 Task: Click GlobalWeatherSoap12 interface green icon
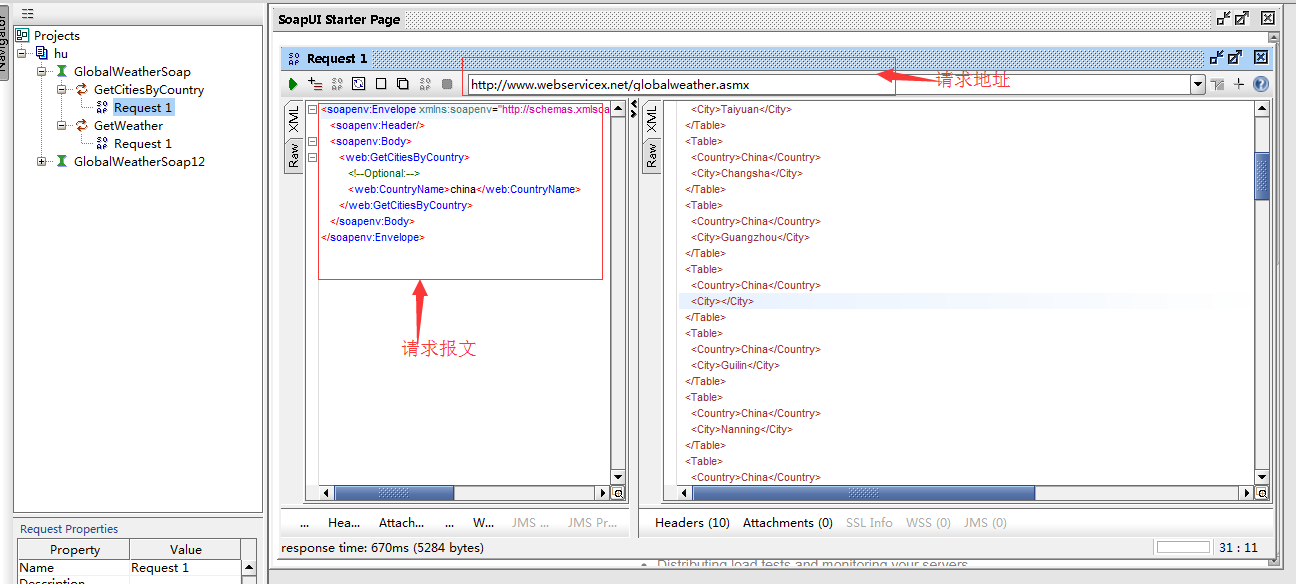tap(62, 161)
